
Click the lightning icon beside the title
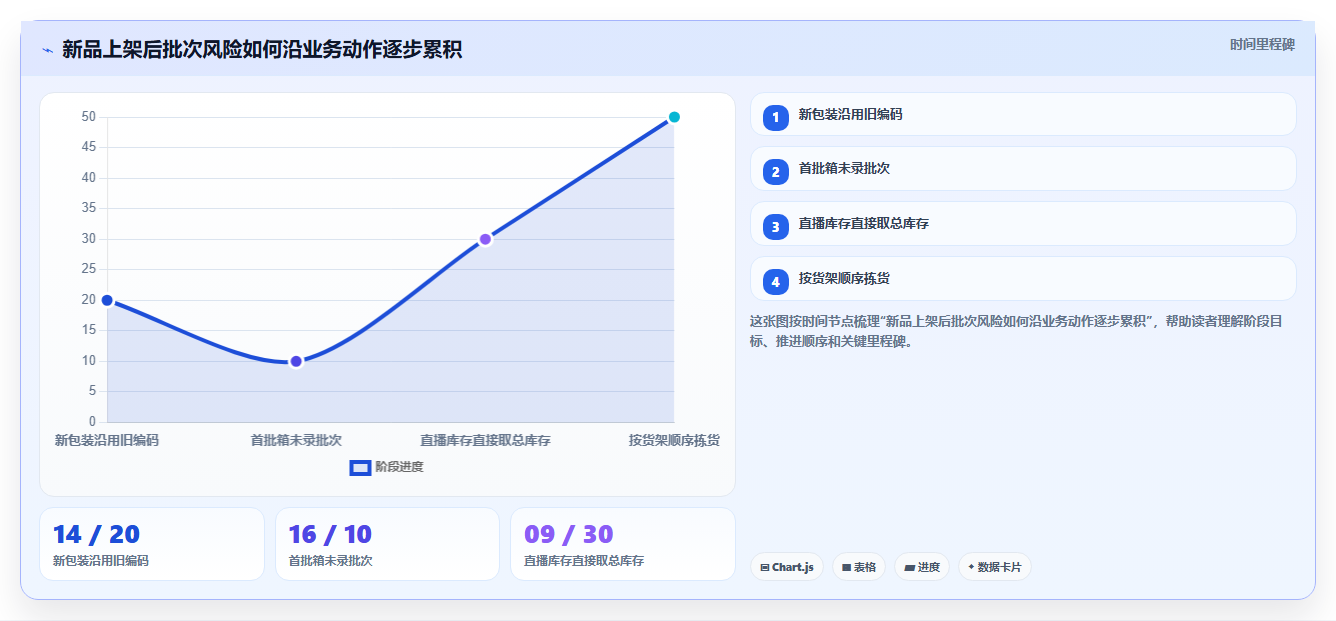47,50
